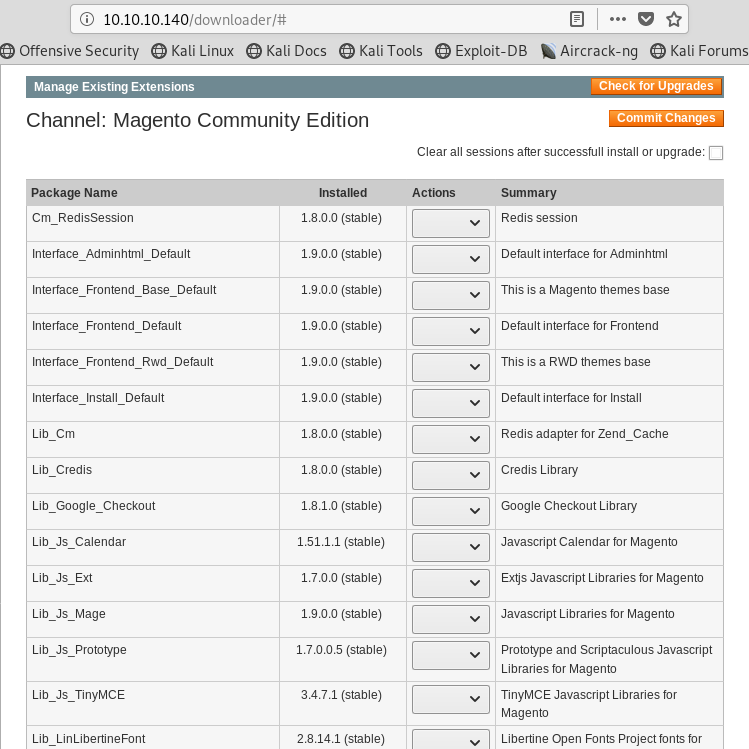Save page to Pocket icon
Image resolution: width=749 pixels, height=749 pixels.
(646, 19)
